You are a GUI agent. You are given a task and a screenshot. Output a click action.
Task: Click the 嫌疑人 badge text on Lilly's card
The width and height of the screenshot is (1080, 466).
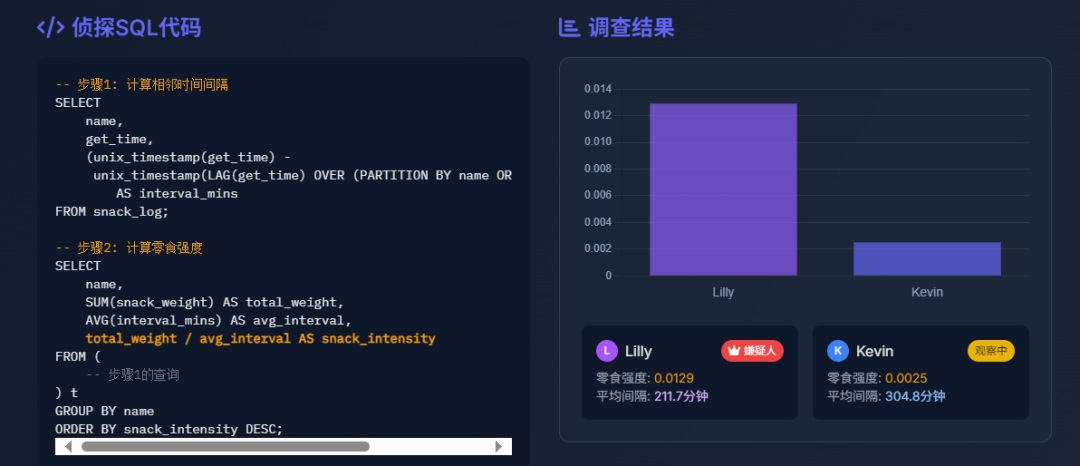pyautogui.click(x=760, y=351)
